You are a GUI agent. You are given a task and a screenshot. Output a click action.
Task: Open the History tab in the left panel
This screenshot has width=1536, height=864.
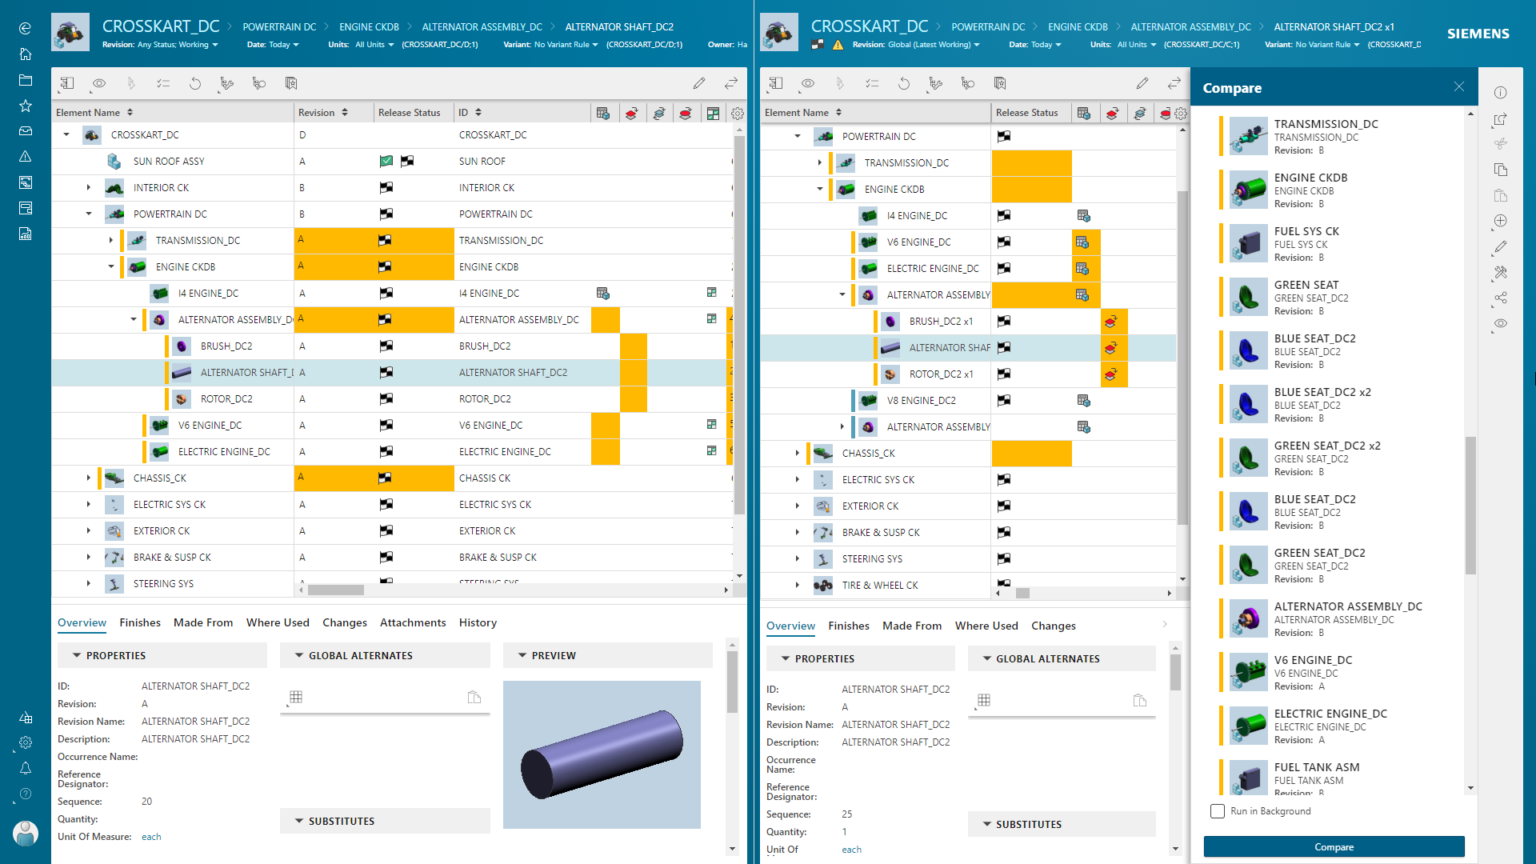tap(477, 622)
